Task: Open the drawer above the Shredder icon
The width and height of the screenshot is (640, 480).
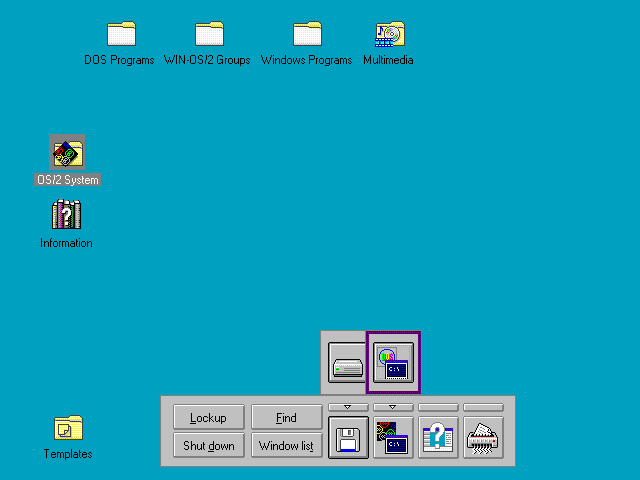Action: (x=483, y=407)
